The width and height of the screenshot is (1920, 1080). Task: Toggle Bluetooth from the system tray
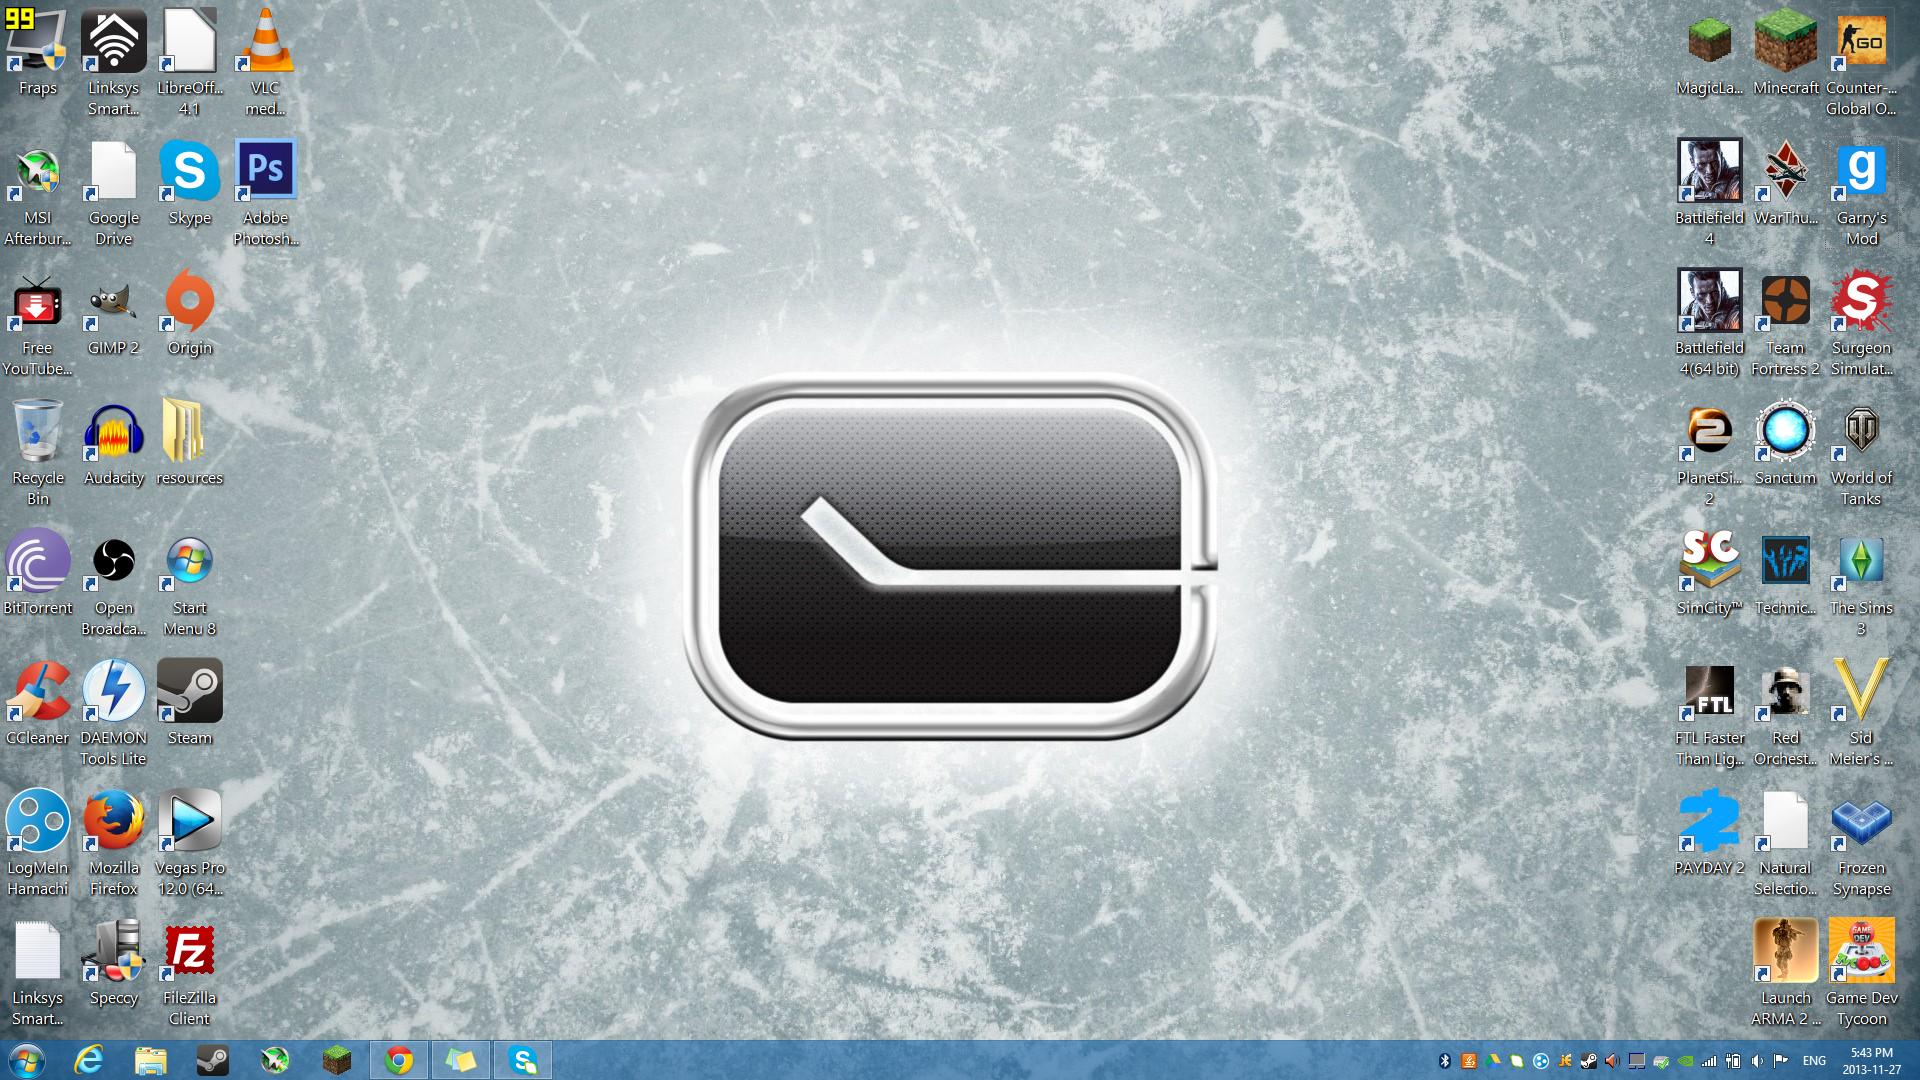[1444, 1062]
